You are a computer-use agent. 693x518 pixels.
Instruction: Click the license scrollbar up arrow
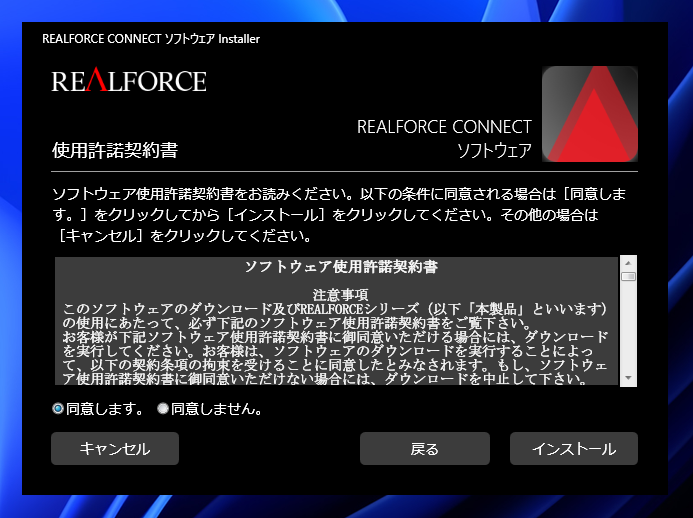628,263
